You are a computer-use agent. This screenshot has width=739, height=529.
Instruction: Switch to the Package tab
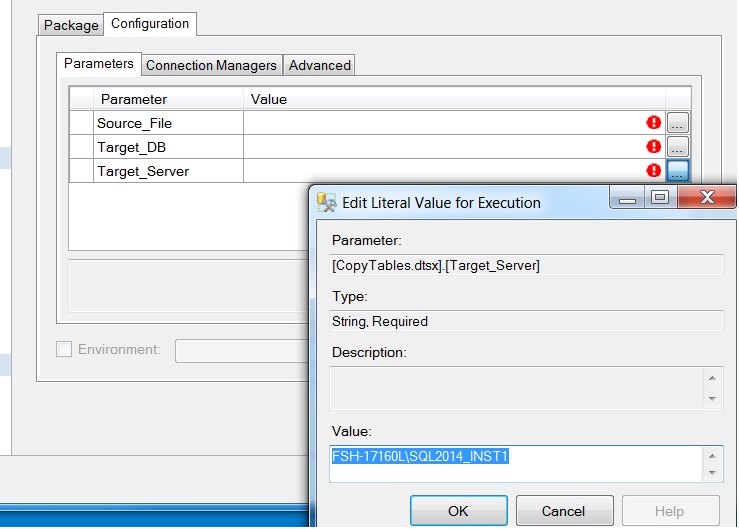[71, 24]
